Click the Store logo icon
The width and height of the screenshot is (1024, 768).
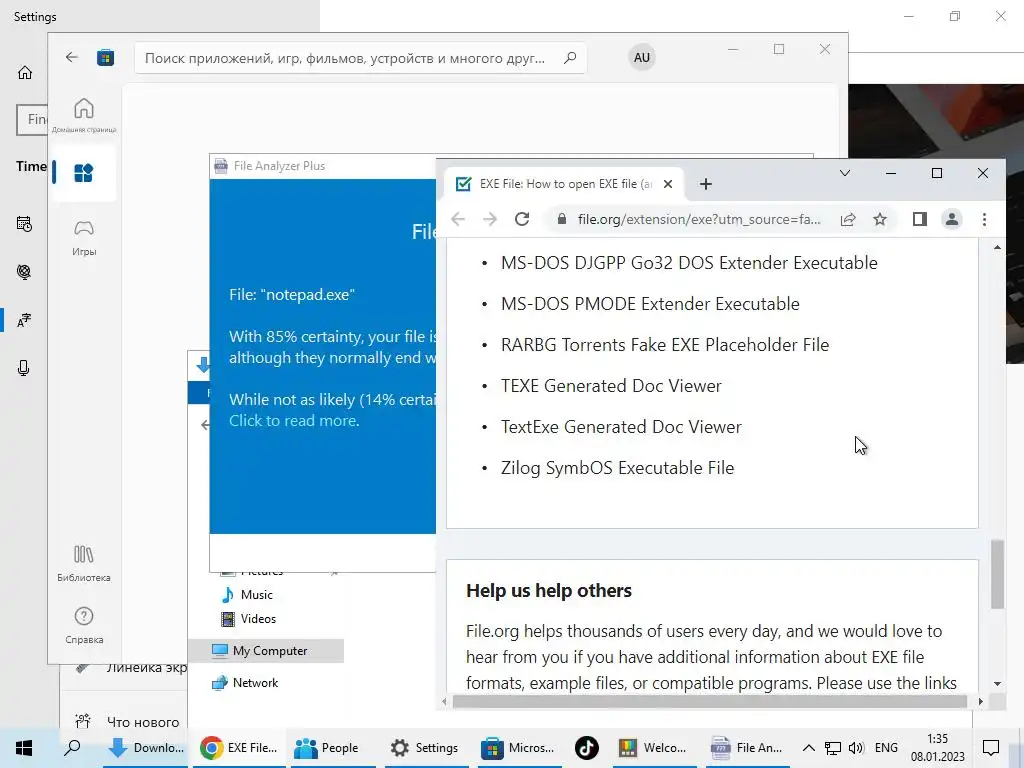click(x=105, y=57)
